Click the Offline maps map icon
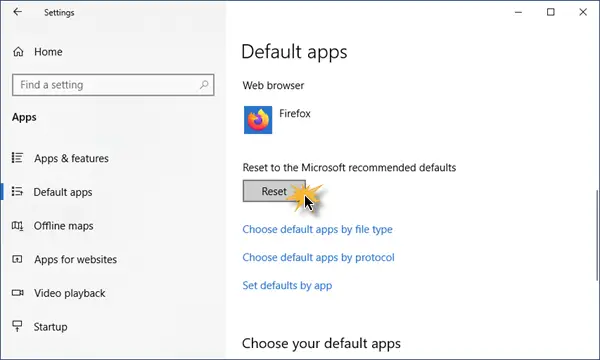This screenshot has height=360, width=600. click(x=17, y=226)
